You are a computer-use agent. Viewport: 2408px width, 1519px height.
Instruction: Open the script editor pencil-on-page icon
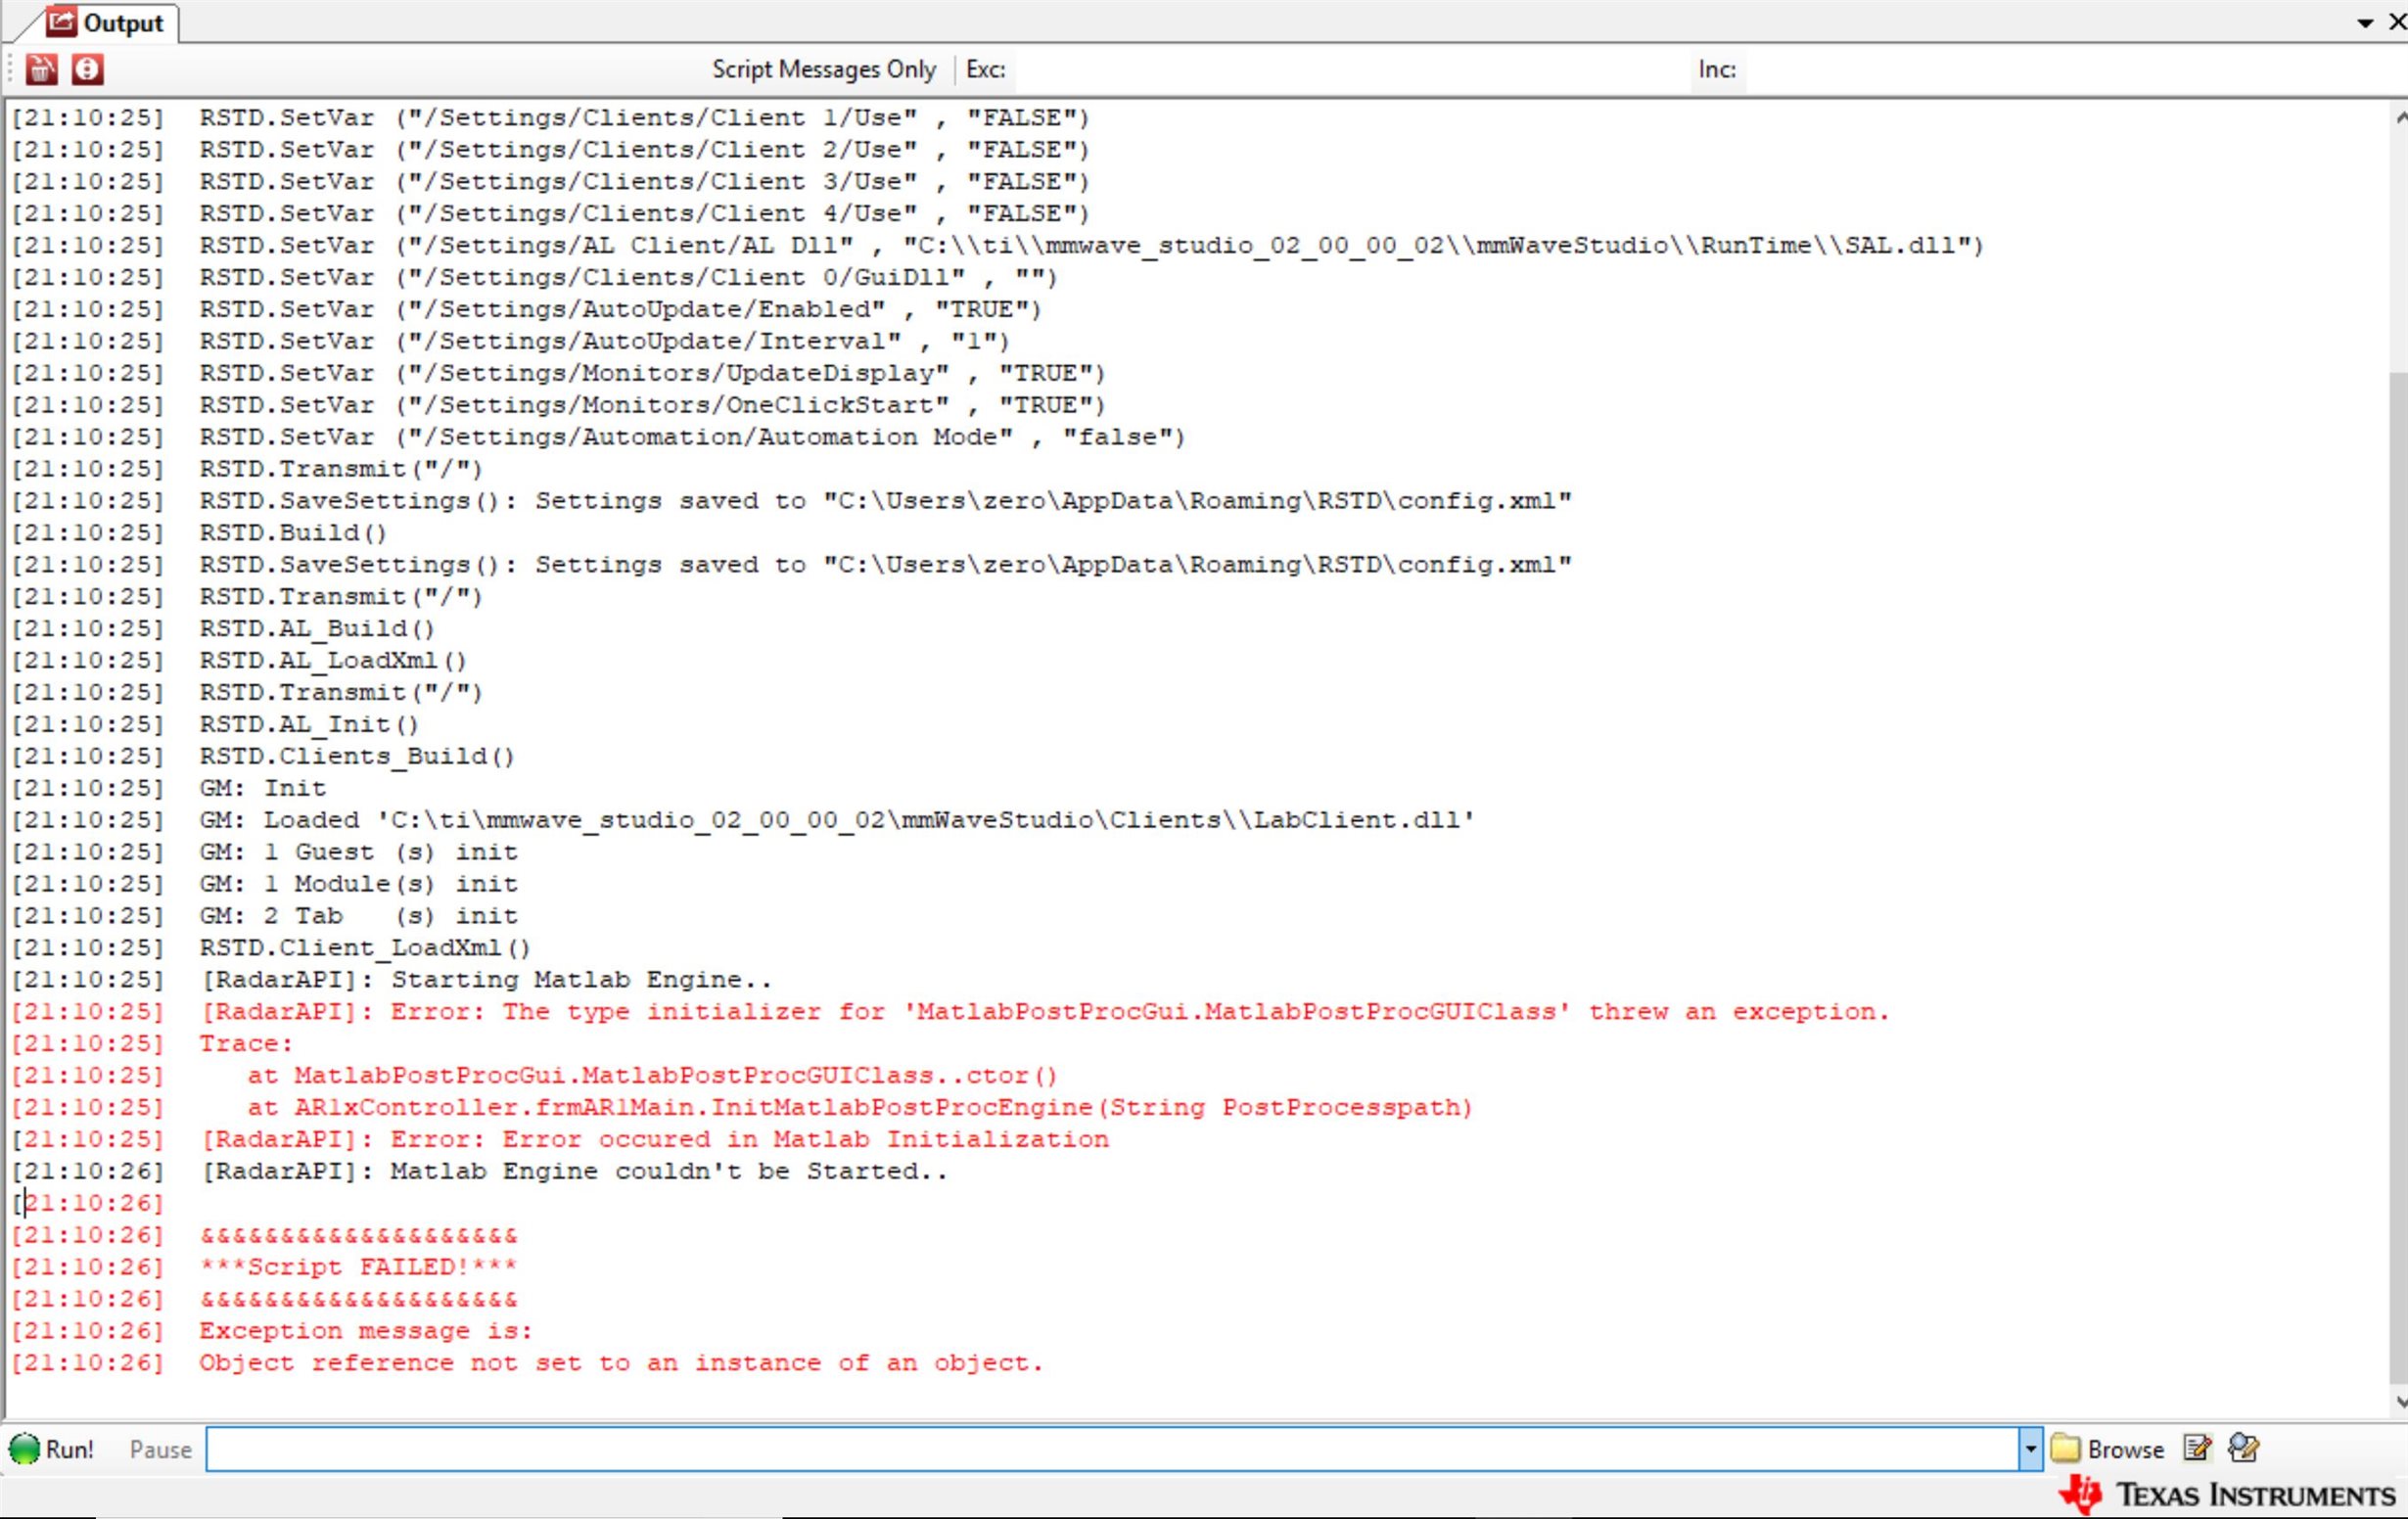click(x=2197, y=1448)
